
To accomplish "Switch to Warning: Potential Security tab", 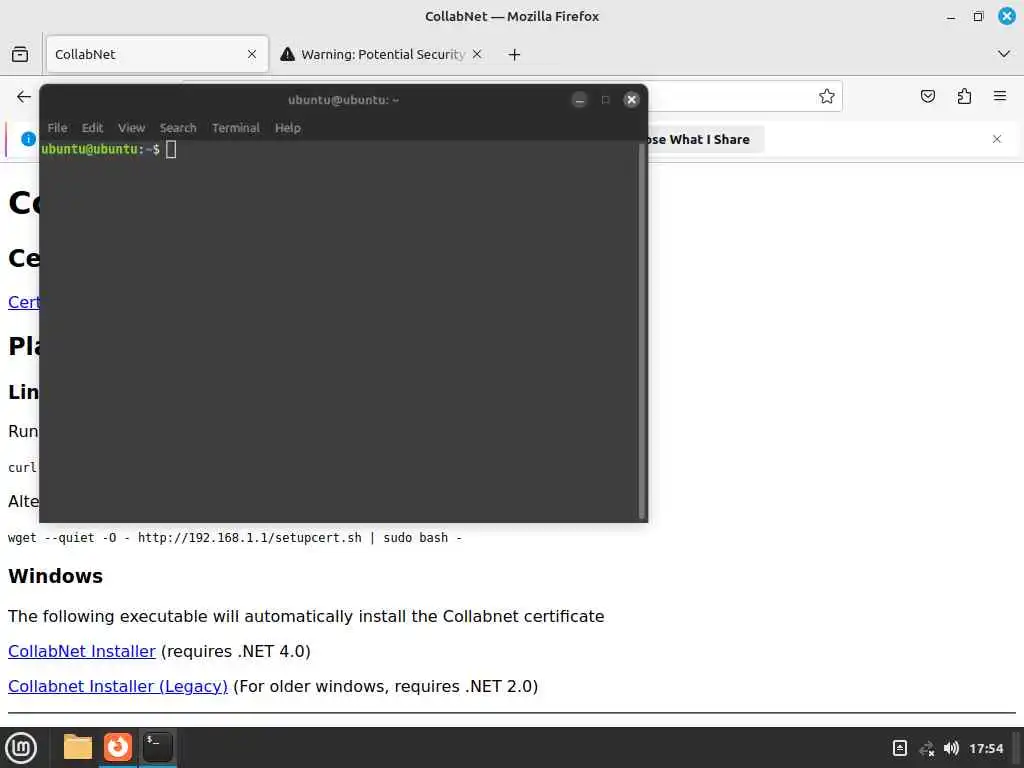I will tap(382, 54).
